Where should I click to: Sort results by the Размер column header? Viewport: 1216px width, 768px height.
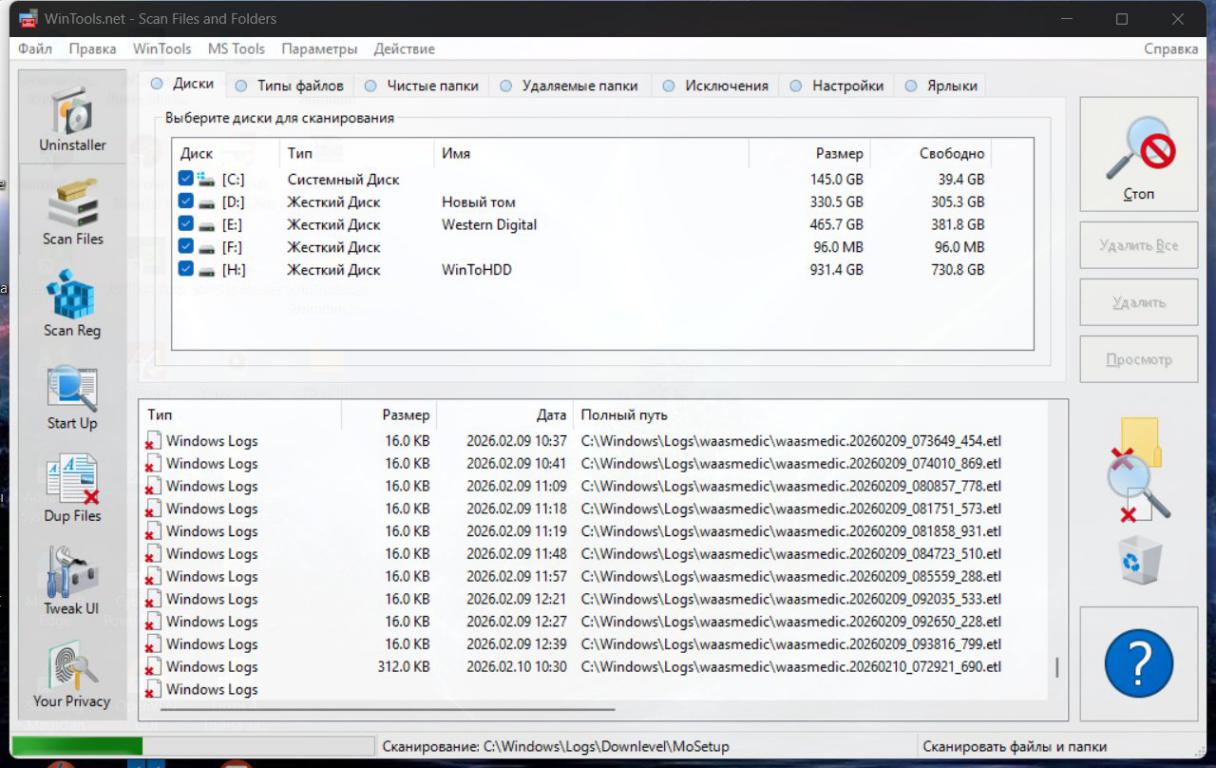(x=390, y=415)
